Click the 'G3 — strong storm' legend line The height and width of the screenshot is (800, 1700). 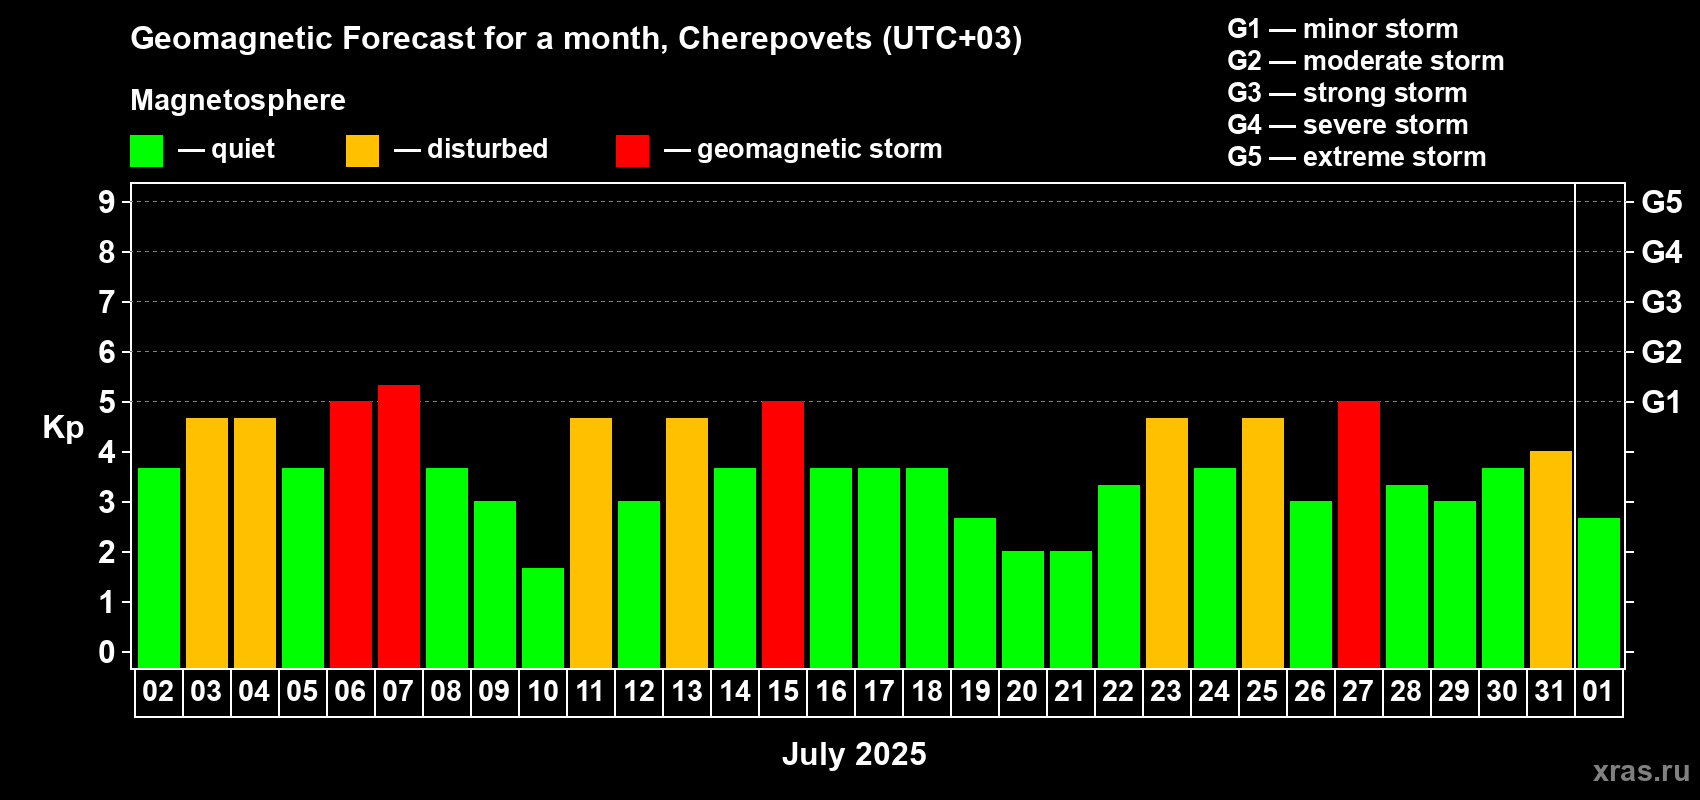point(1347,93)
